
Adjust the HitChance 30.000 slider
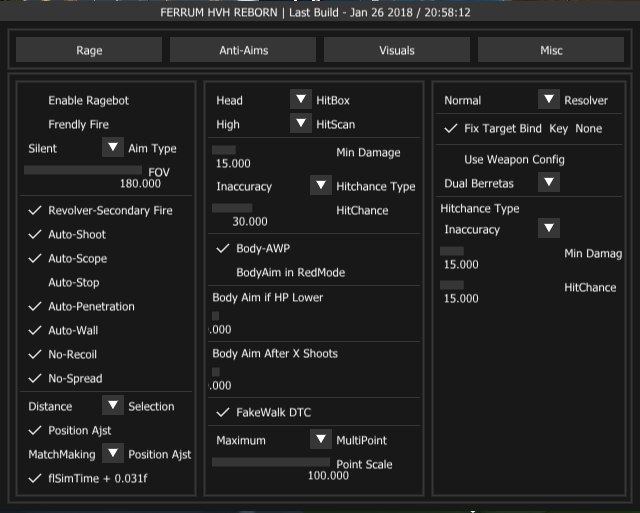pyautogui.click(x=232, y=208)
